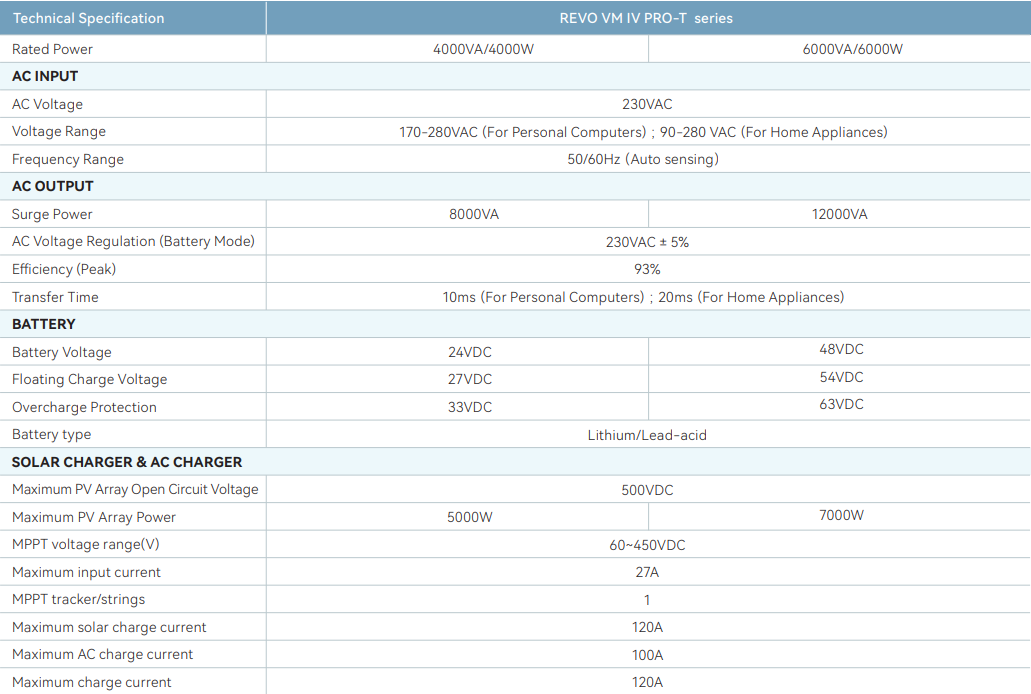Click the 'Overcharge Protection' row label

84,407
